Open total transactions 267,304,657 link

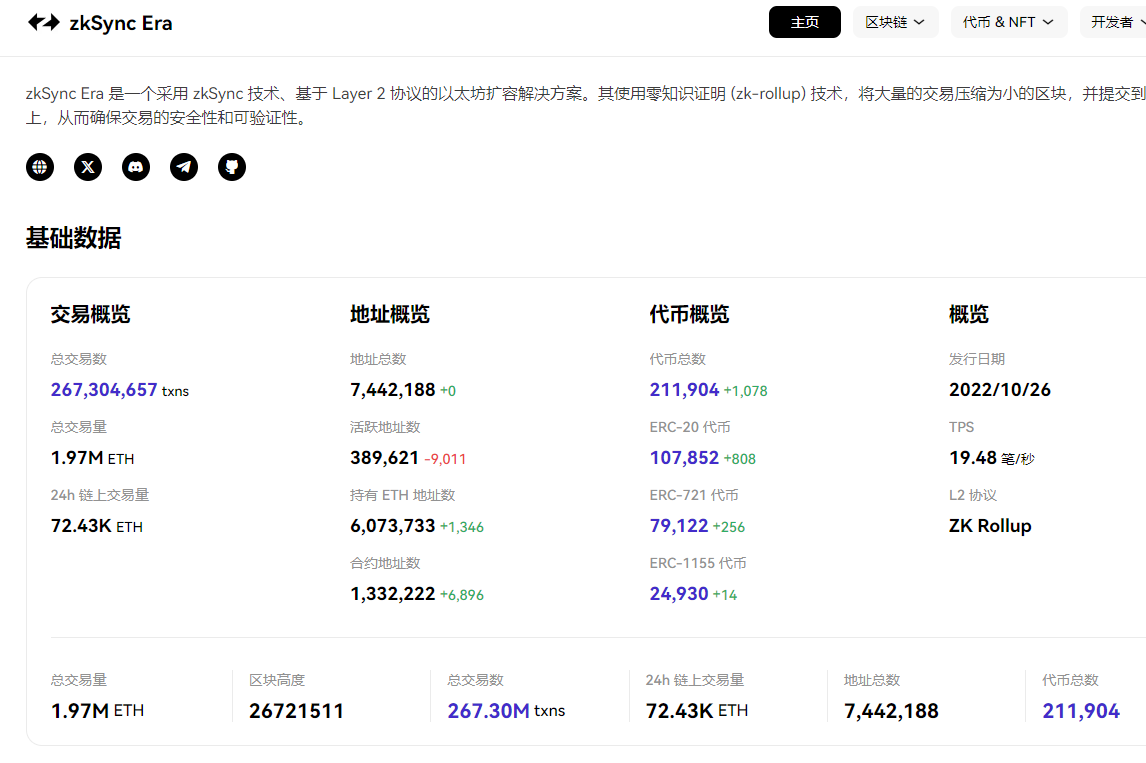coord(104,390)
